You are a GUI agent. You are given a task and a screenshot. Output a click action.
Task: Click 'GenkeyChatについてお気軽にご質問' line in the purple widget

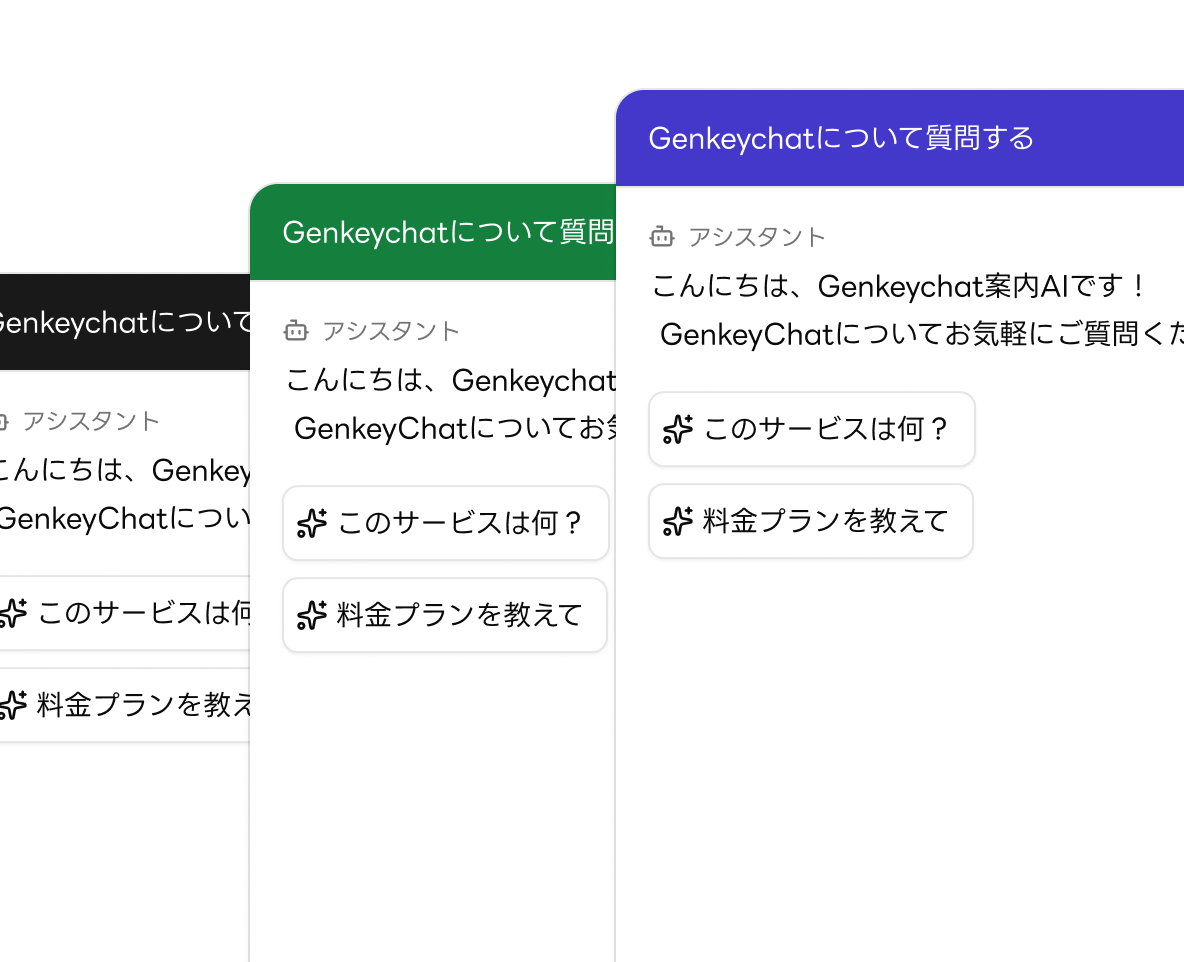(922, 334)
